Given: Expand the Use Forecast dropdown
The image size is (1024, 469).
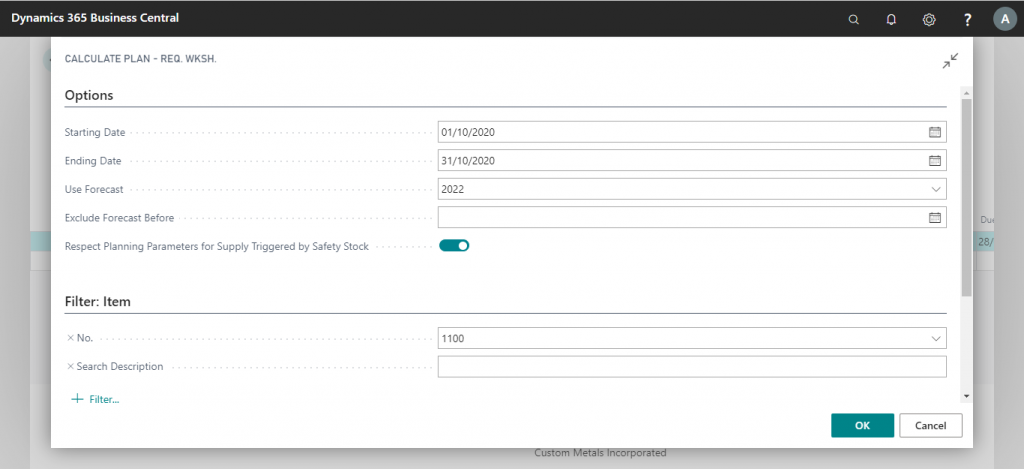Looking at the screenshot, I should pyautogui.click(x=935, y=189).
